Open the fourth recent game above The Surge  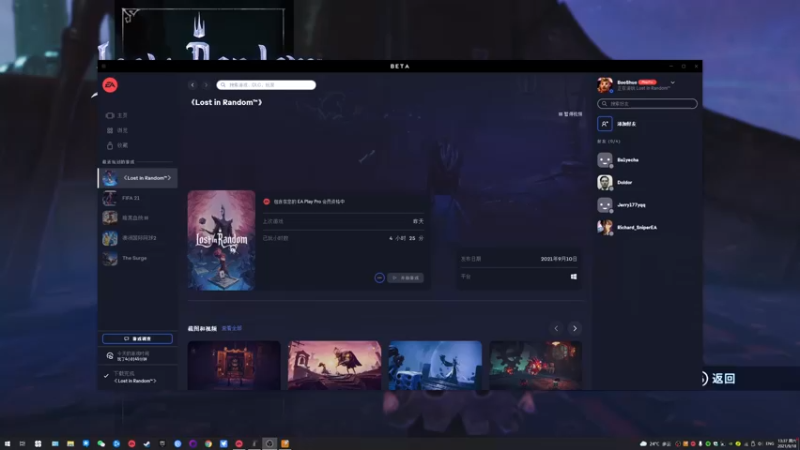[x=138, y=238]
